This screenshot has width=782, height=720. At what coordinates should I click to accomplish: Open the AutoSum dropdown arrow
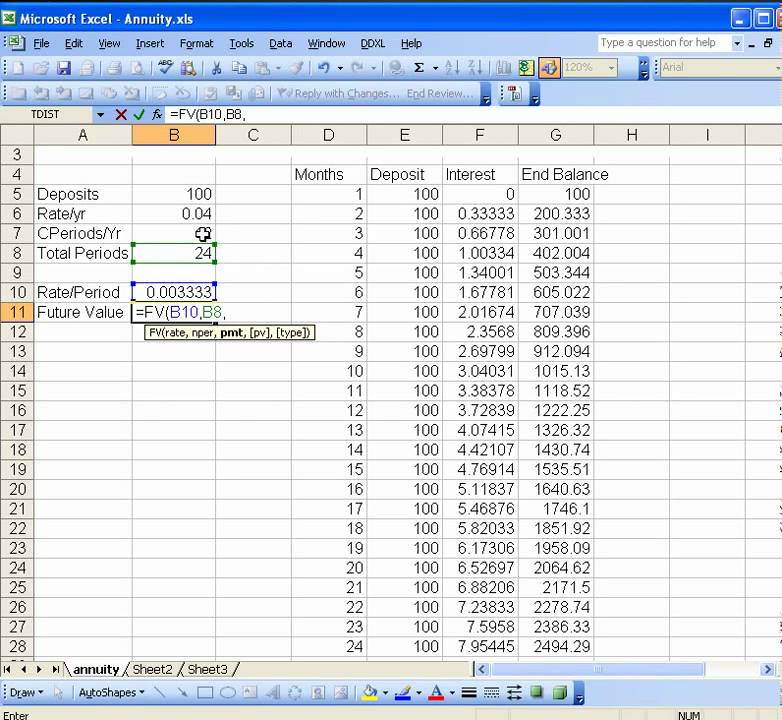pos(435,68)
